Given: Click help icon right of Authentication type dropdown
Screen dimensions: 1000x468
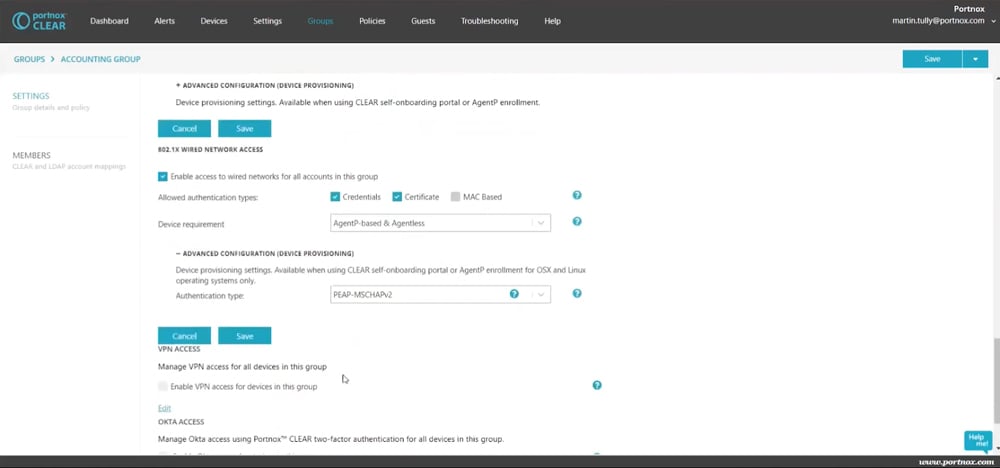Looking at the screenshot, I should (x=577, y=294).
